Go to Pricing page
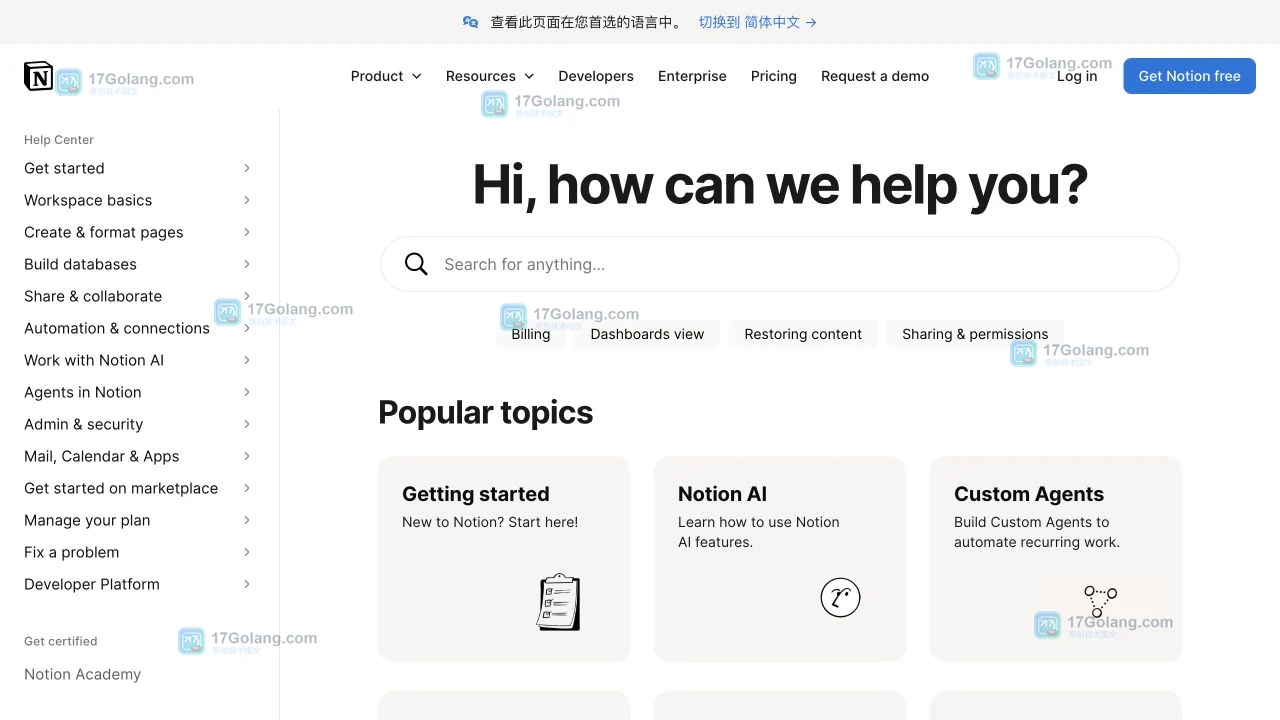 click(774, 76)
